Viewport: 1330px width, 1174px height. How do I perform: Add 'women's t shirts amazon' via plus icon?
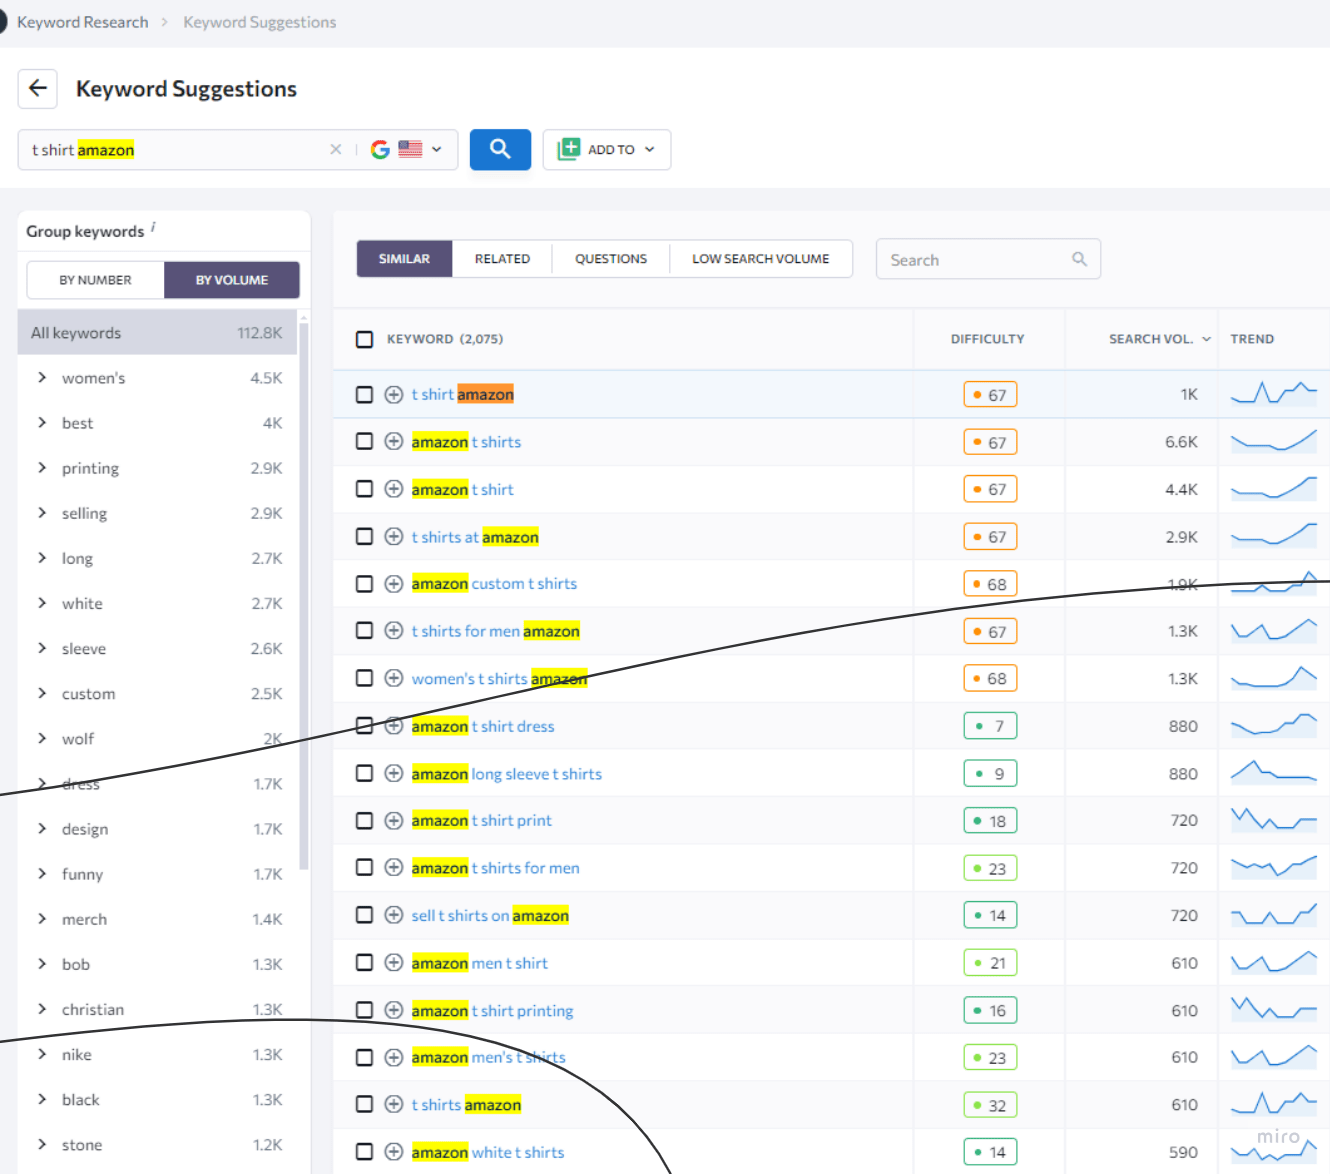tap(394, 678)
